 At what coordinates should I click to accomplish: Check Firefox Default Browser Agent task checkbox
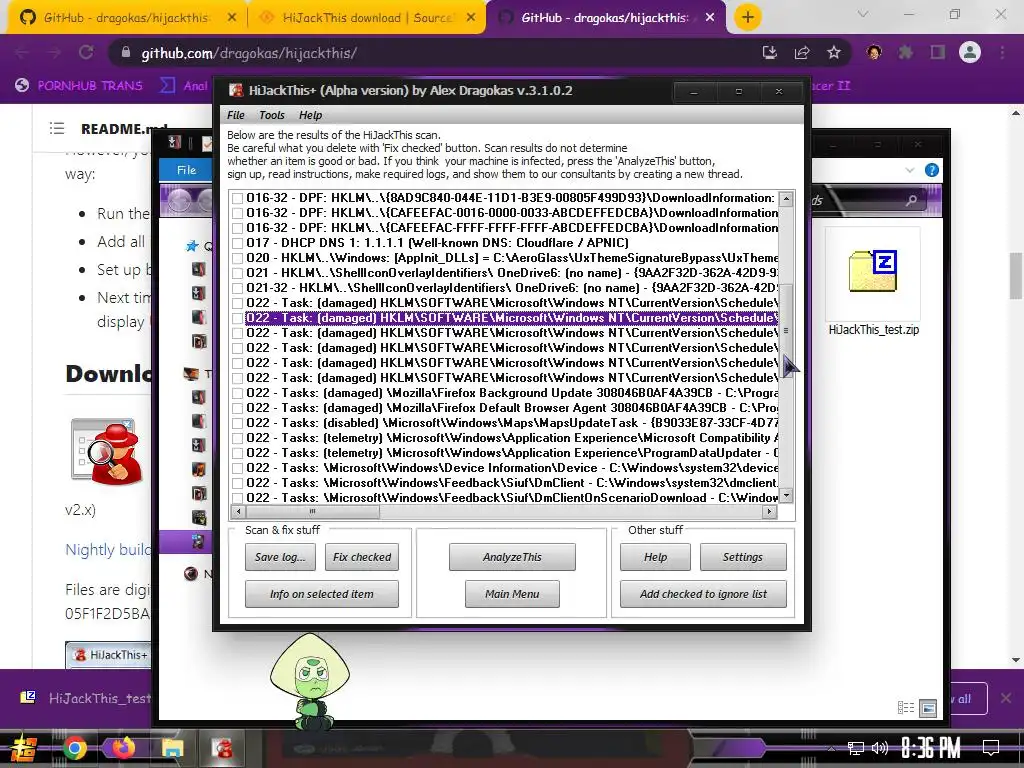click(x=238, y=408)
